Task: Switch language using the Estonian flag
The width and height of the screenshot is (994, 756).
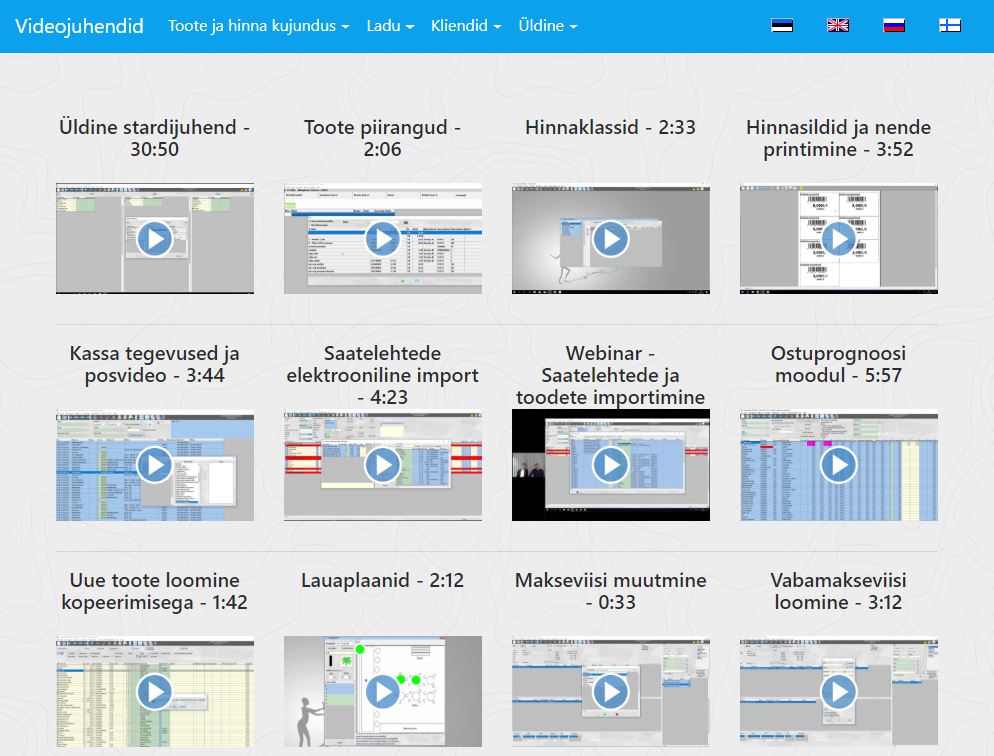Action: click(x=781, y=26)
